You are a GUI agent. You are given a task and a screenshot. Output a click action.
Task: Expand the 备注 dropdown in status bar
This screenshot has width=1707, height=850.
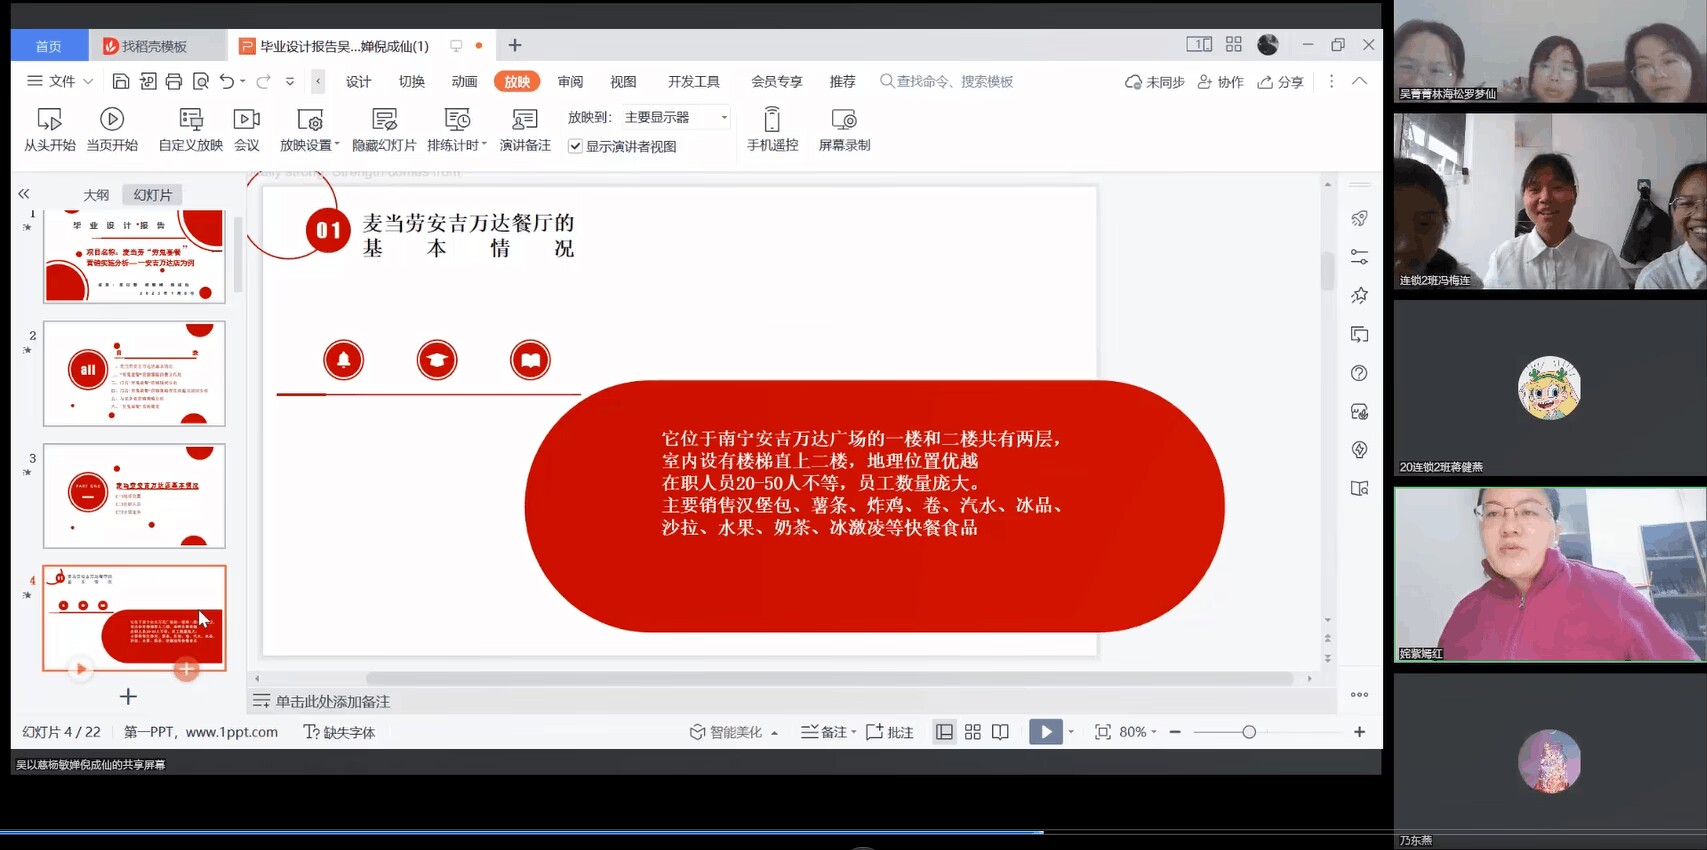(x=854, y=732)
